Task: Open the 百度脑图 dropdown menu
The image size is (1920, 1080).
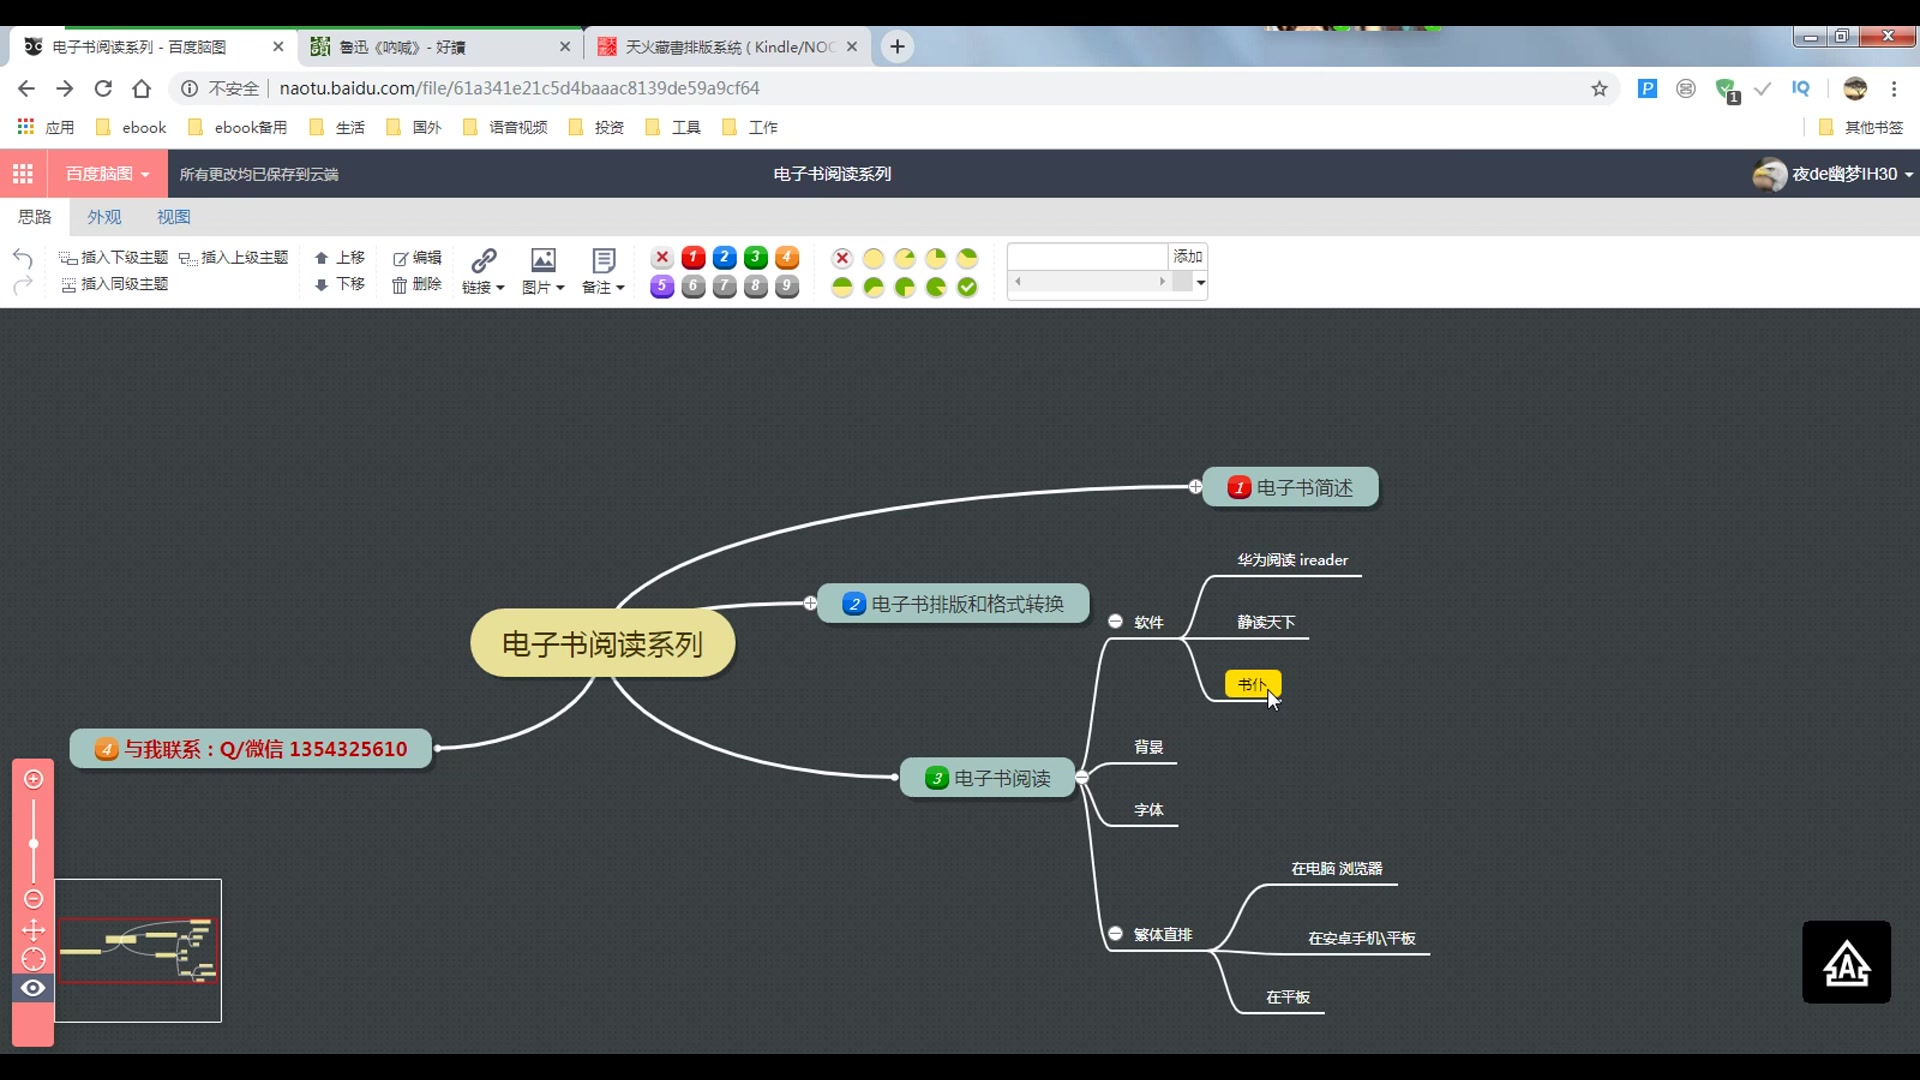Action: 107,174
